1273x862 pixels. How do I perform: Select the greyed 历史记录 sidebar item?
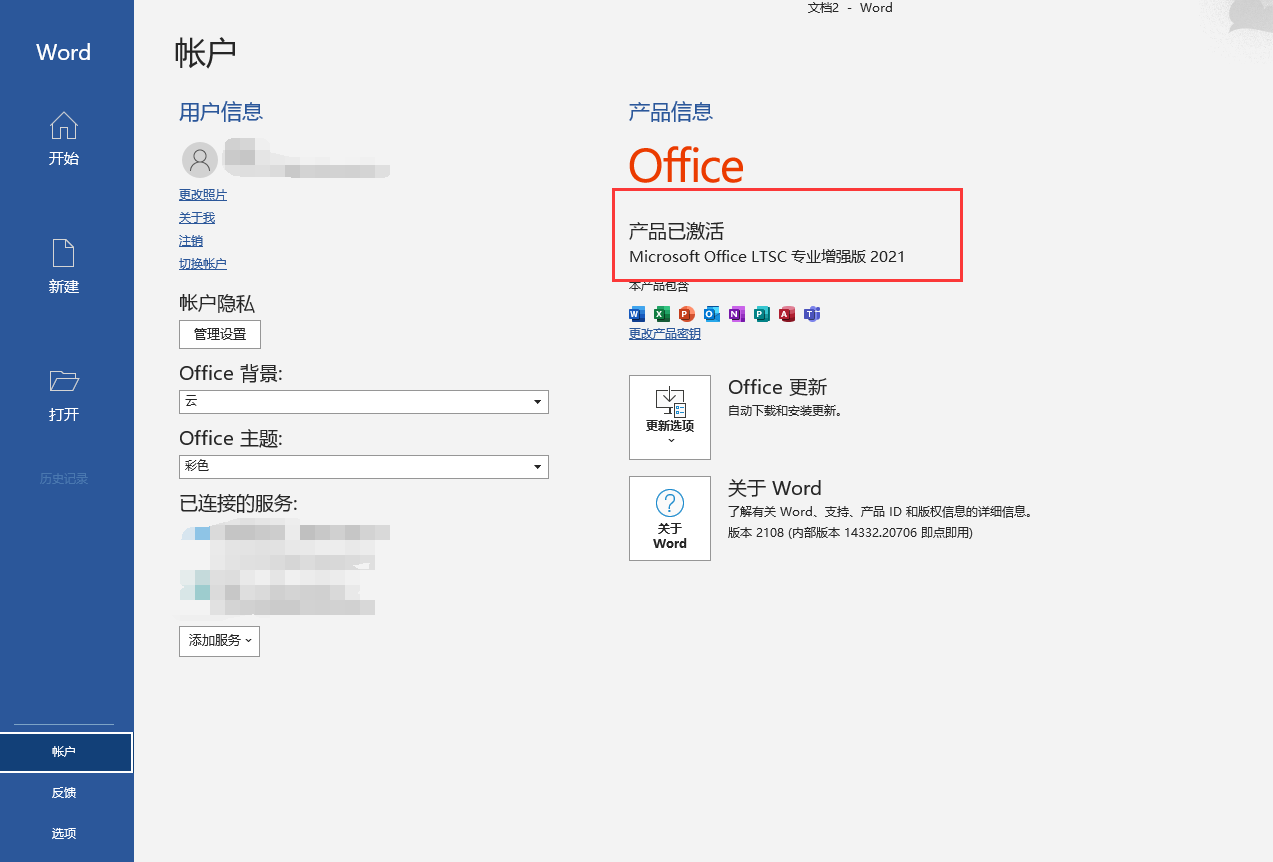point(64,479)
